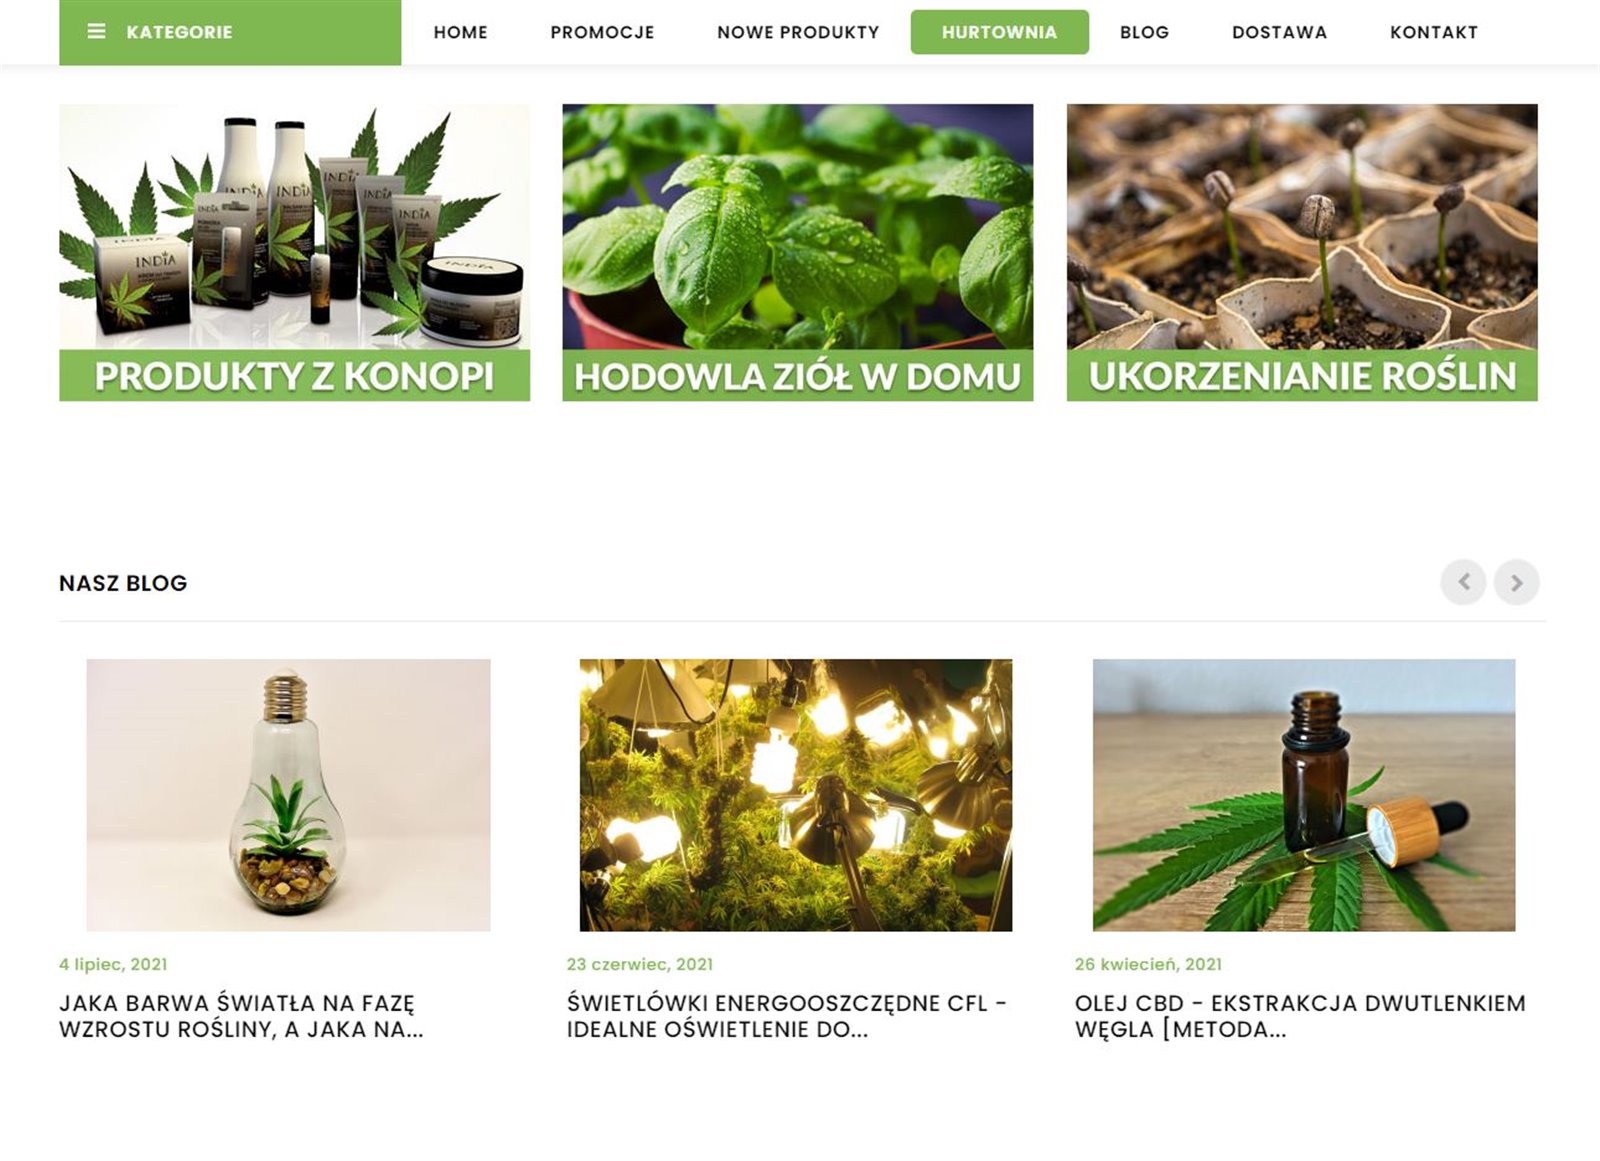Click the hamburger menu icon beside KATEGORIE

pos(96,32)
